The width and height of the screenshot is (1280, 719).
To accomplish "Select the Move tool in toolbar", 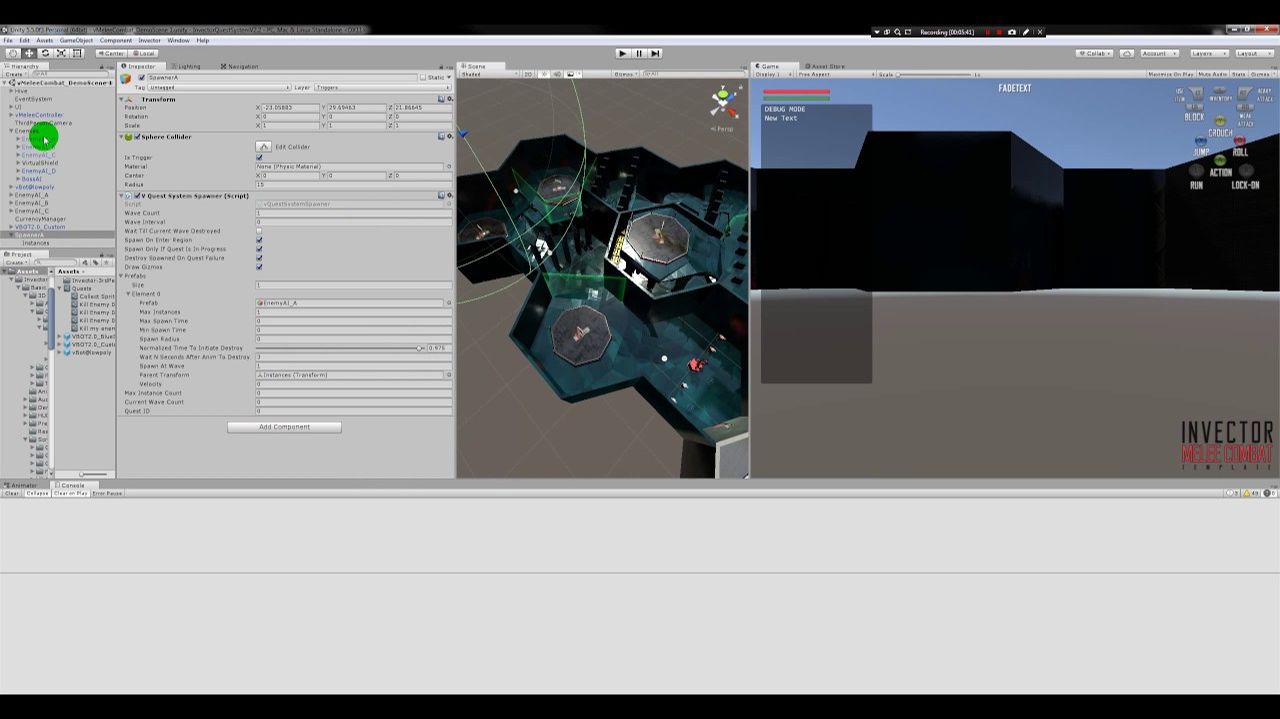I will tap(29, 53).
